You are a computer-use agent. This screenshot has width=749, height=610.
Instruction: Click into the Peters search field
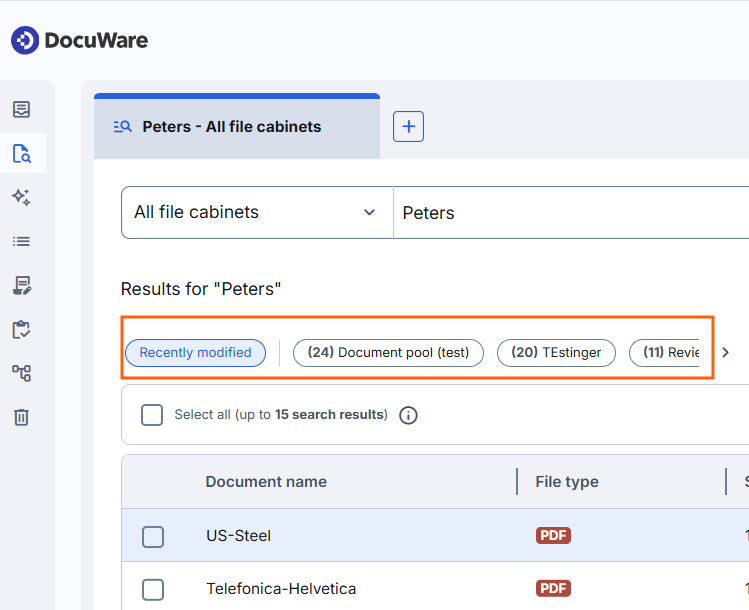571,213
